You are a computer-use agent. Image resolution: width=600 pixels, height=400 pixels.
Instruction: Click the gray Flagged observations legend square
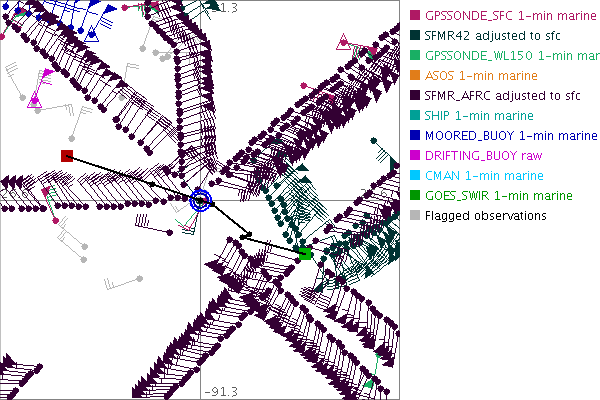click(416, 215)
